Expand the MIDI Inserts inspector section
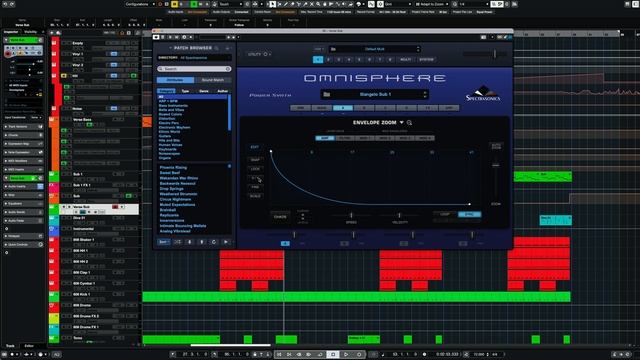The image size is (640, 360). click(23, 169)
